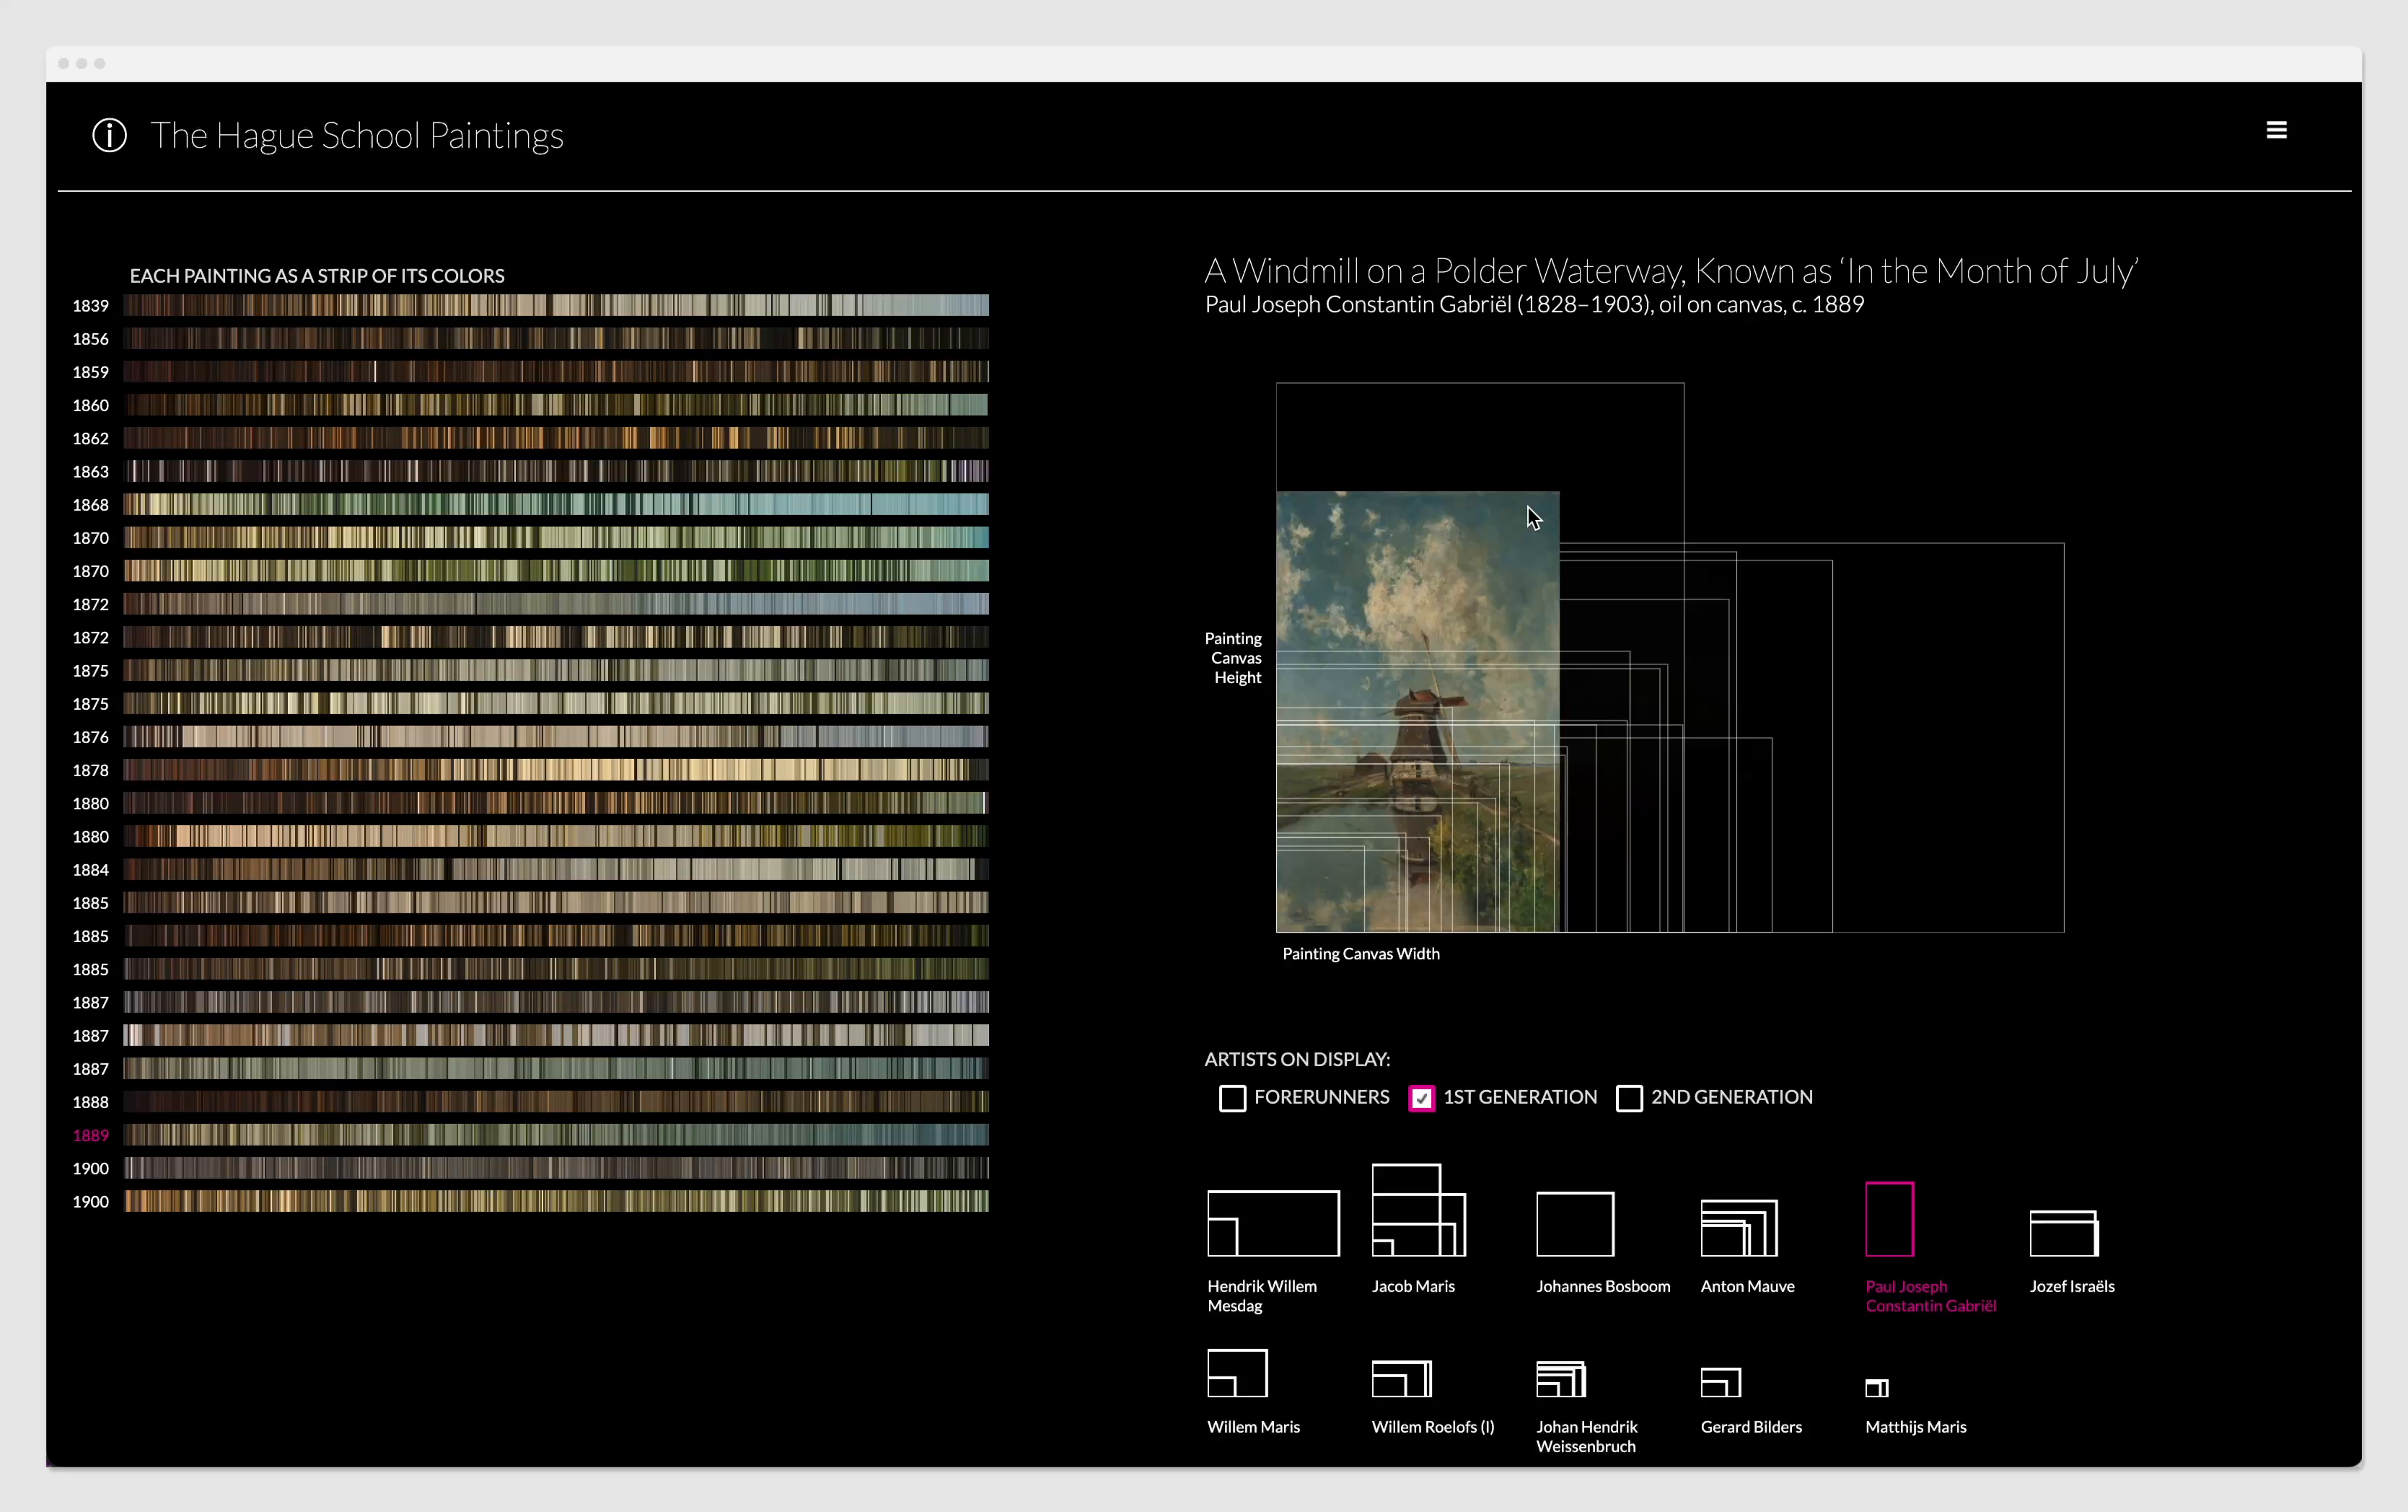Select the 1862 painting color strip
2408x1512 pixels.
[x=556, y=437]
